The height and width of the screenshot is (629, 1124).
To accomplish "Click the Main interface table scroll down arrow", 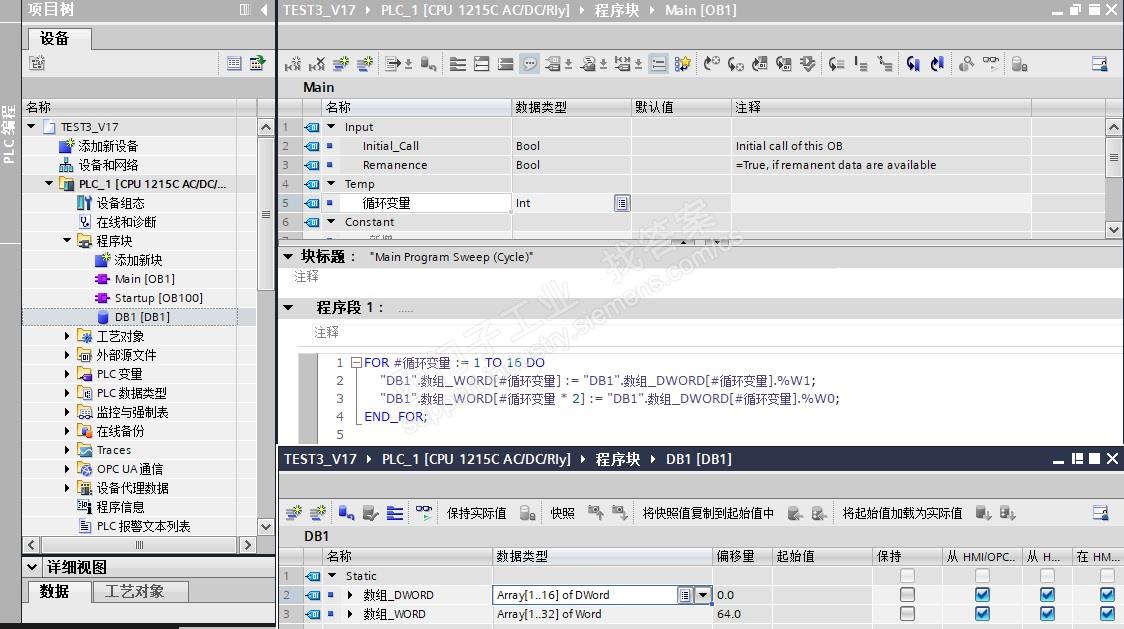I will pyautogui.click(x=1113, y=230).
